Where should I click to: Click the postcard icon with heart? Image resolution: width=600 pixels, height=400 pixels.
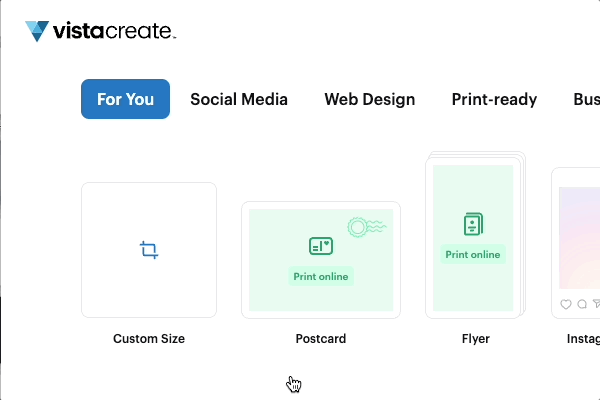321,246
